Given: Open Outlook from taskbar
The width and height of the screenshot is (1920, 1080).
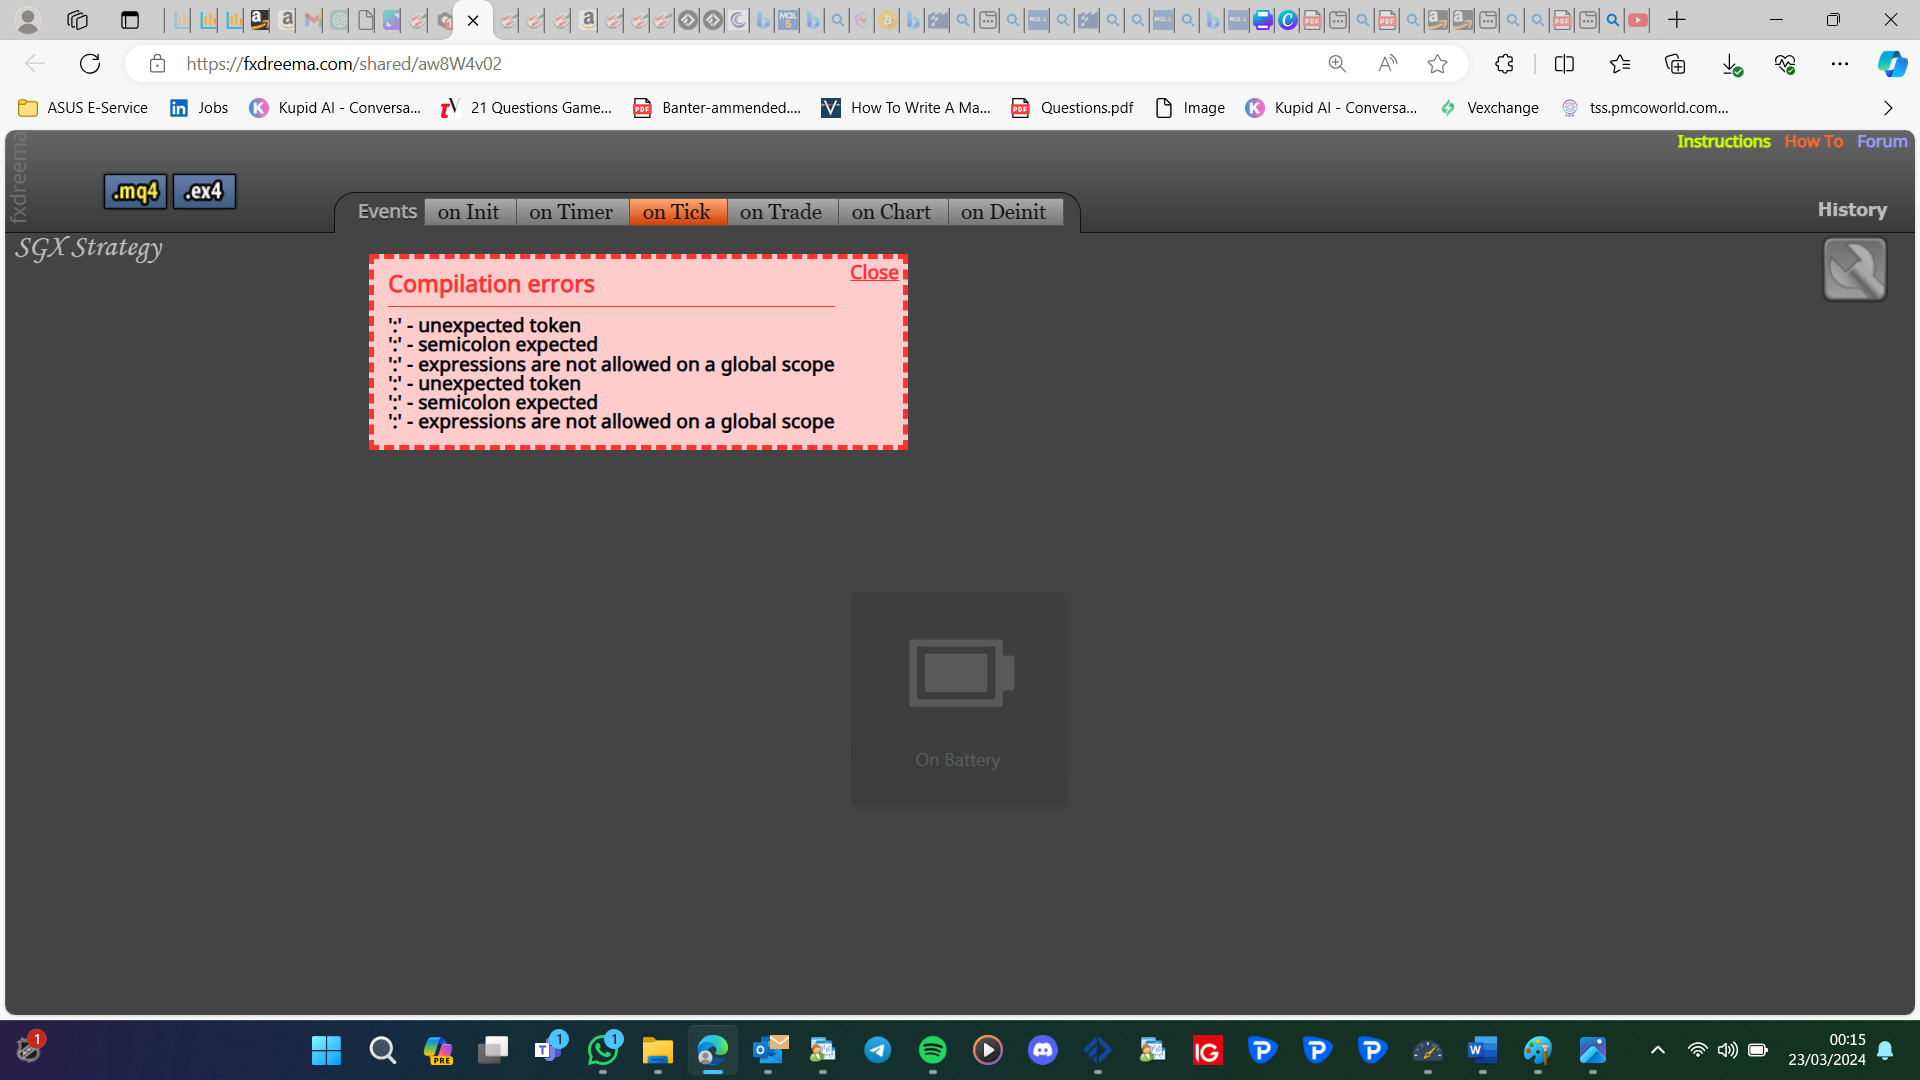Looking at the screenshot, I should click(768, 1050).
